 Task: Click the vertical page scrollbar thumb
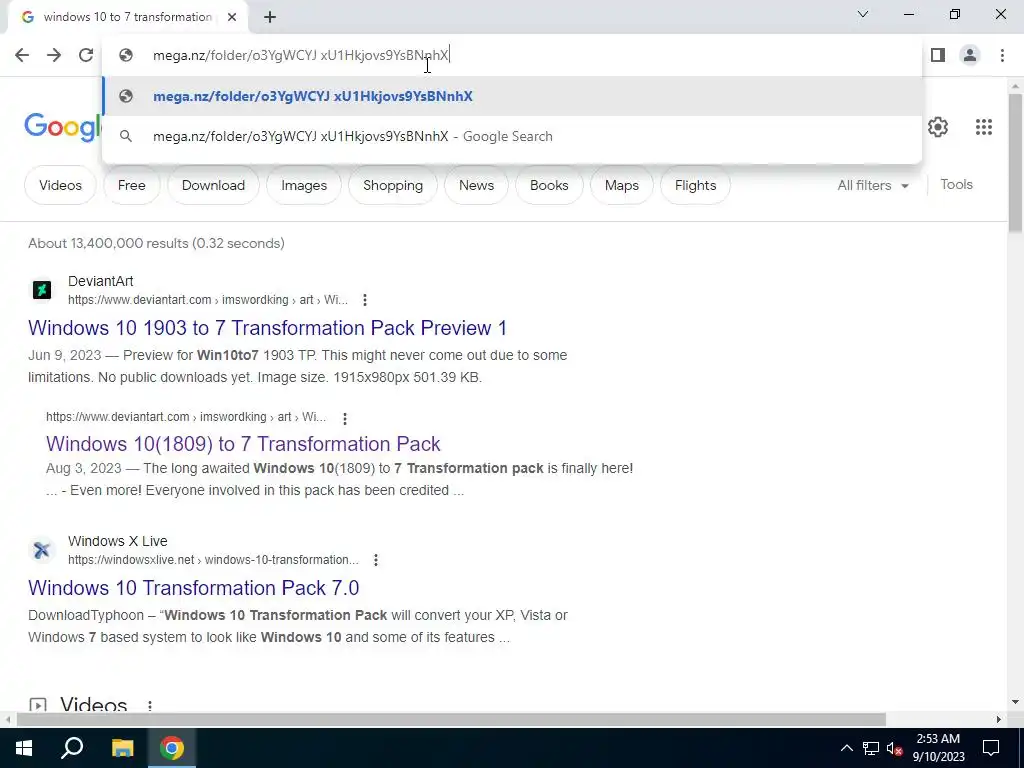1015,163
